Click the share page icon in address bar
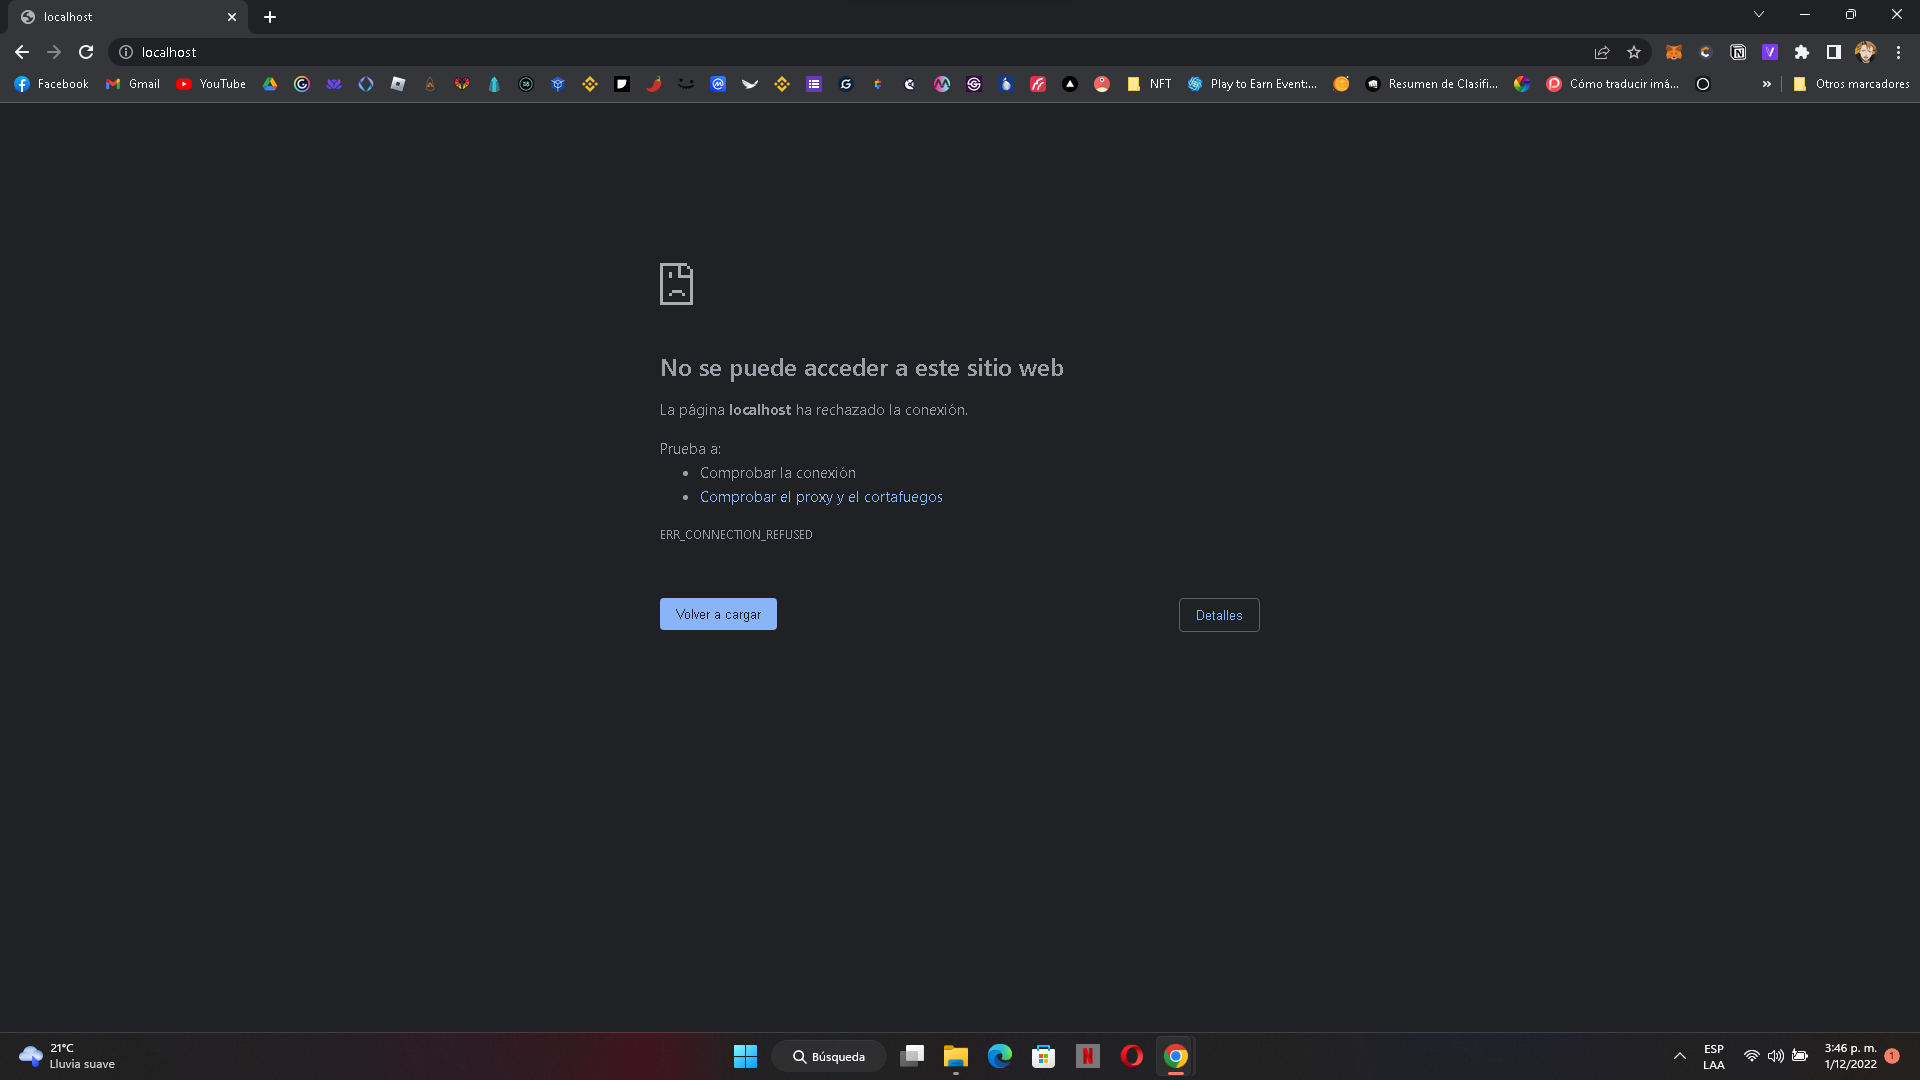Screen dimensions: 1920x1080 click(x=1602, y=52)
